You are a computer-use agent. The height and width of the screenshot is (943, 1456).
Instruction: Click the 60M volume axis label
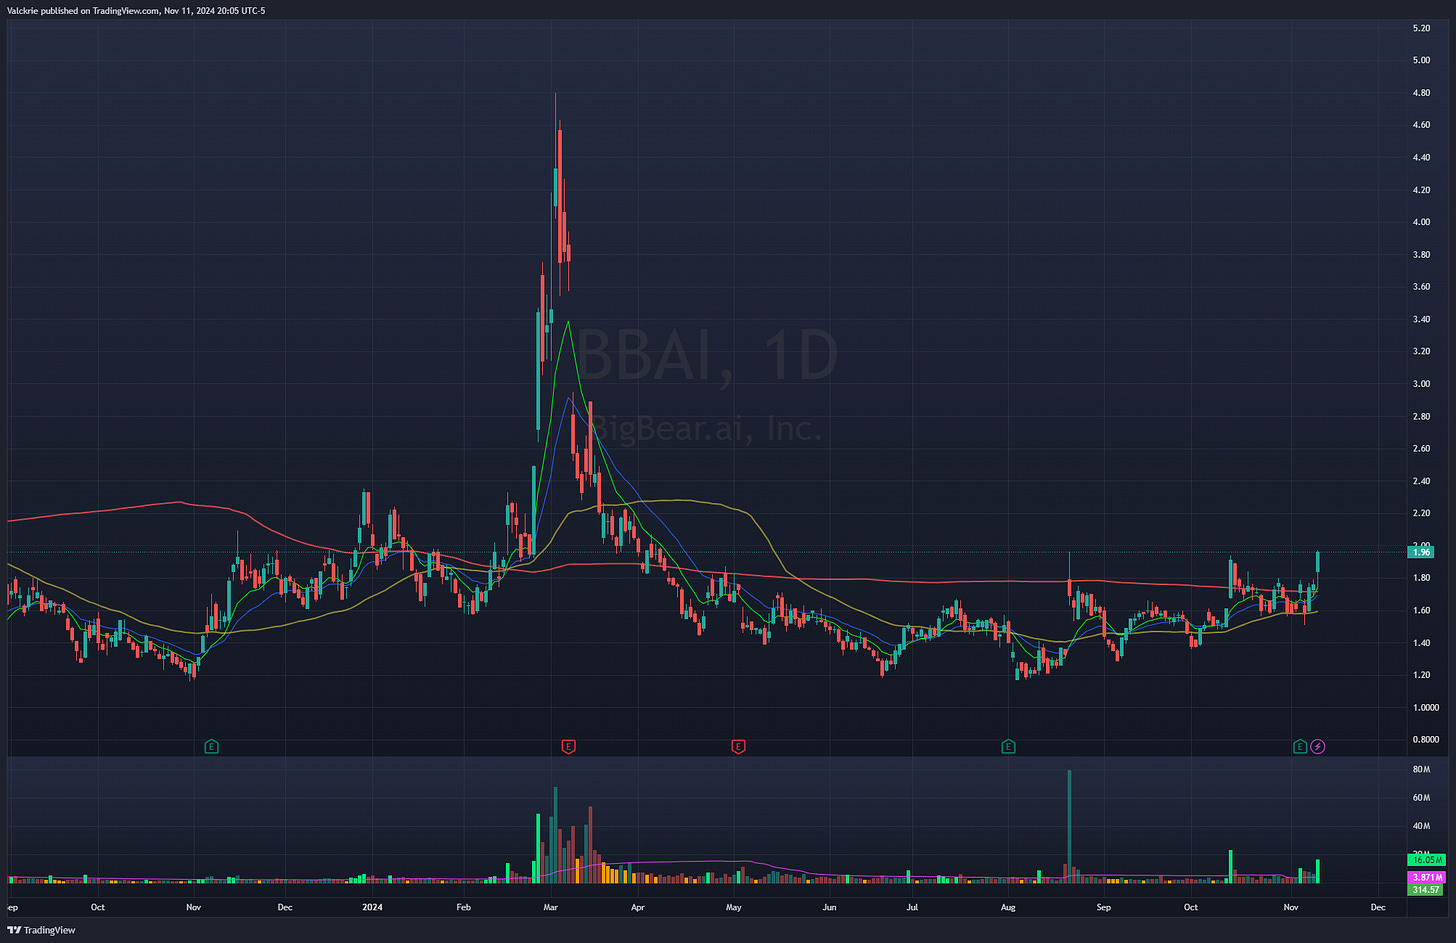click(1420, 797)
